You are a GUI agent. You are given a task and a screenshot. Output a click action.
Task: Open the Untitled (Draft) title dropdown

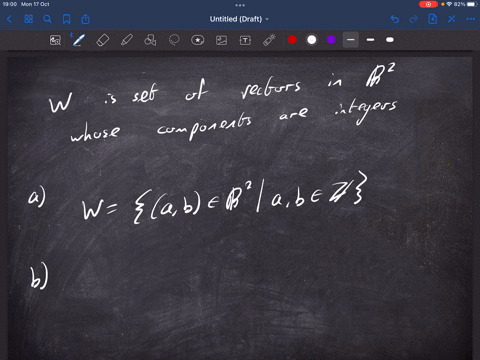click(x=239, y=19)
